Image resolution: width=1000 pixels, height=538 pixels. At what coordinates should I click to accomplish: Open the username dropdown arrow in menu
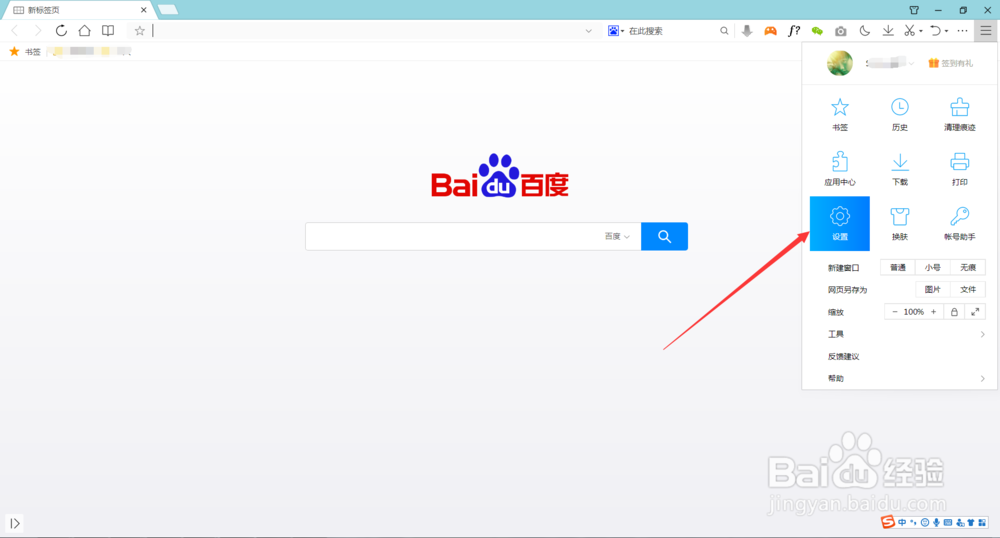pyautogui.click(x=911, y=63)
